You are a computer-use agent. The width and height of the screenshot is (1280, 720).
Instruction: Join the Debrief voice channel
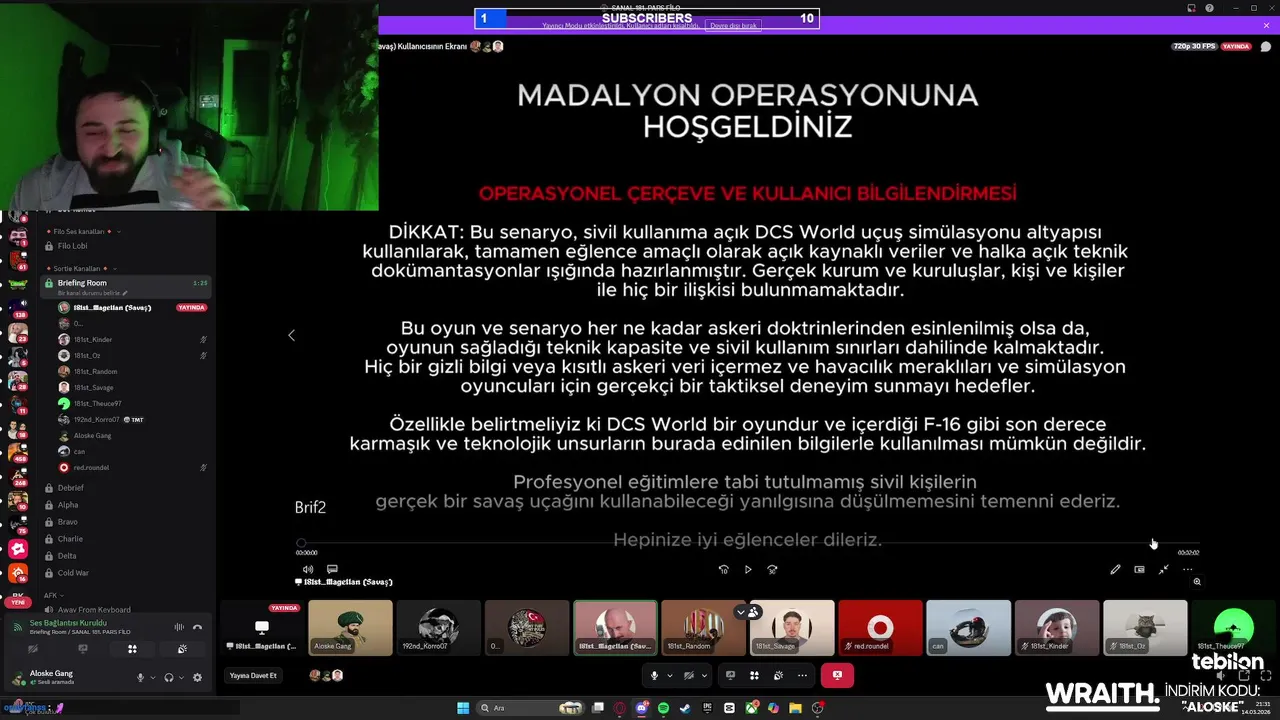point(126,488)
